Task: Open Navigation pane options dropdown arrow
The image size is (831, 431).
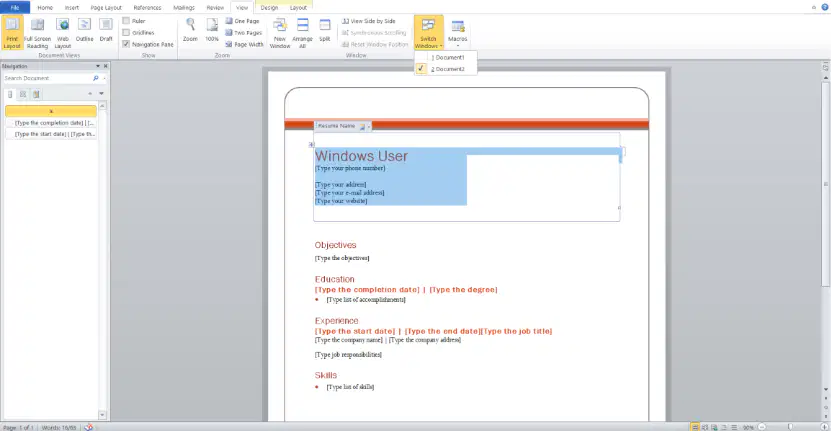Action: 98,66
